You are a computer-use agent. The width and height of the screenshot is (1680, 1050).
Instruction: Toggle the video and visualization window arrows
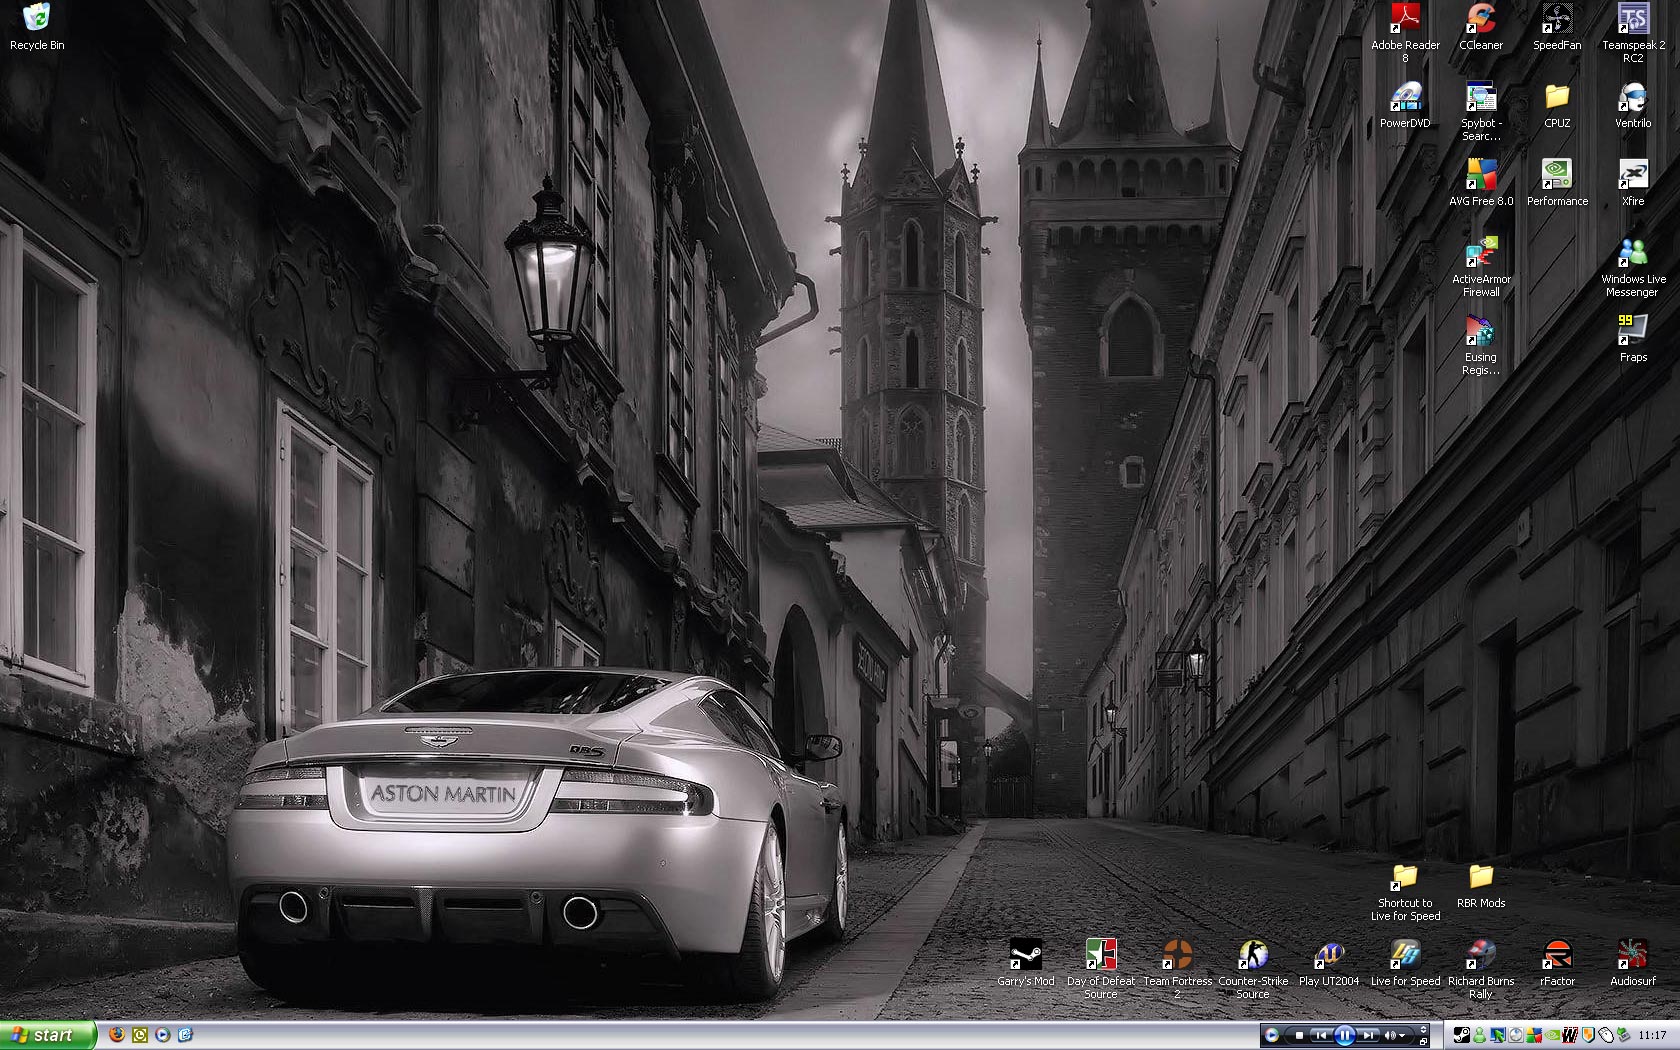coord(1423,1030)
